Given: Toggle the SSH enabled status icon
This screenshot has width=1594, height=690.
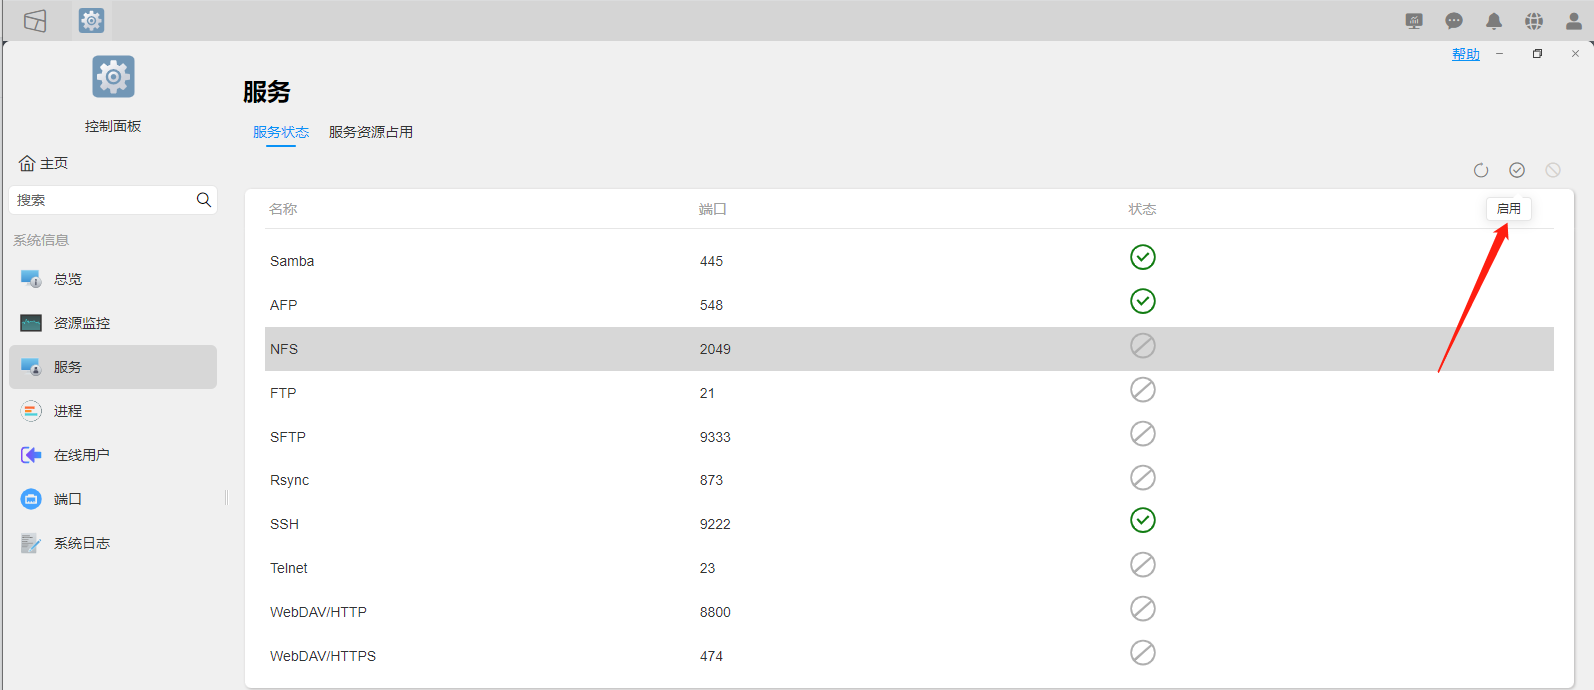Looking at the screenshot, I should tap(1143, 521).
